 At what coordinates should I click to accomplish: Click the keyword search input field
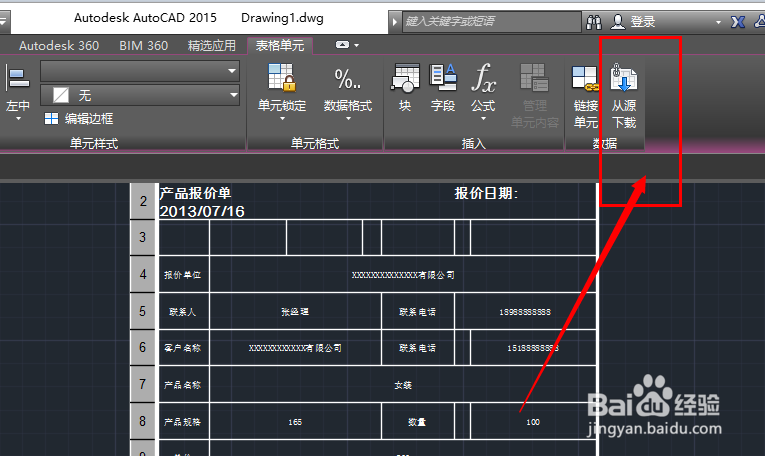point(491,22)
